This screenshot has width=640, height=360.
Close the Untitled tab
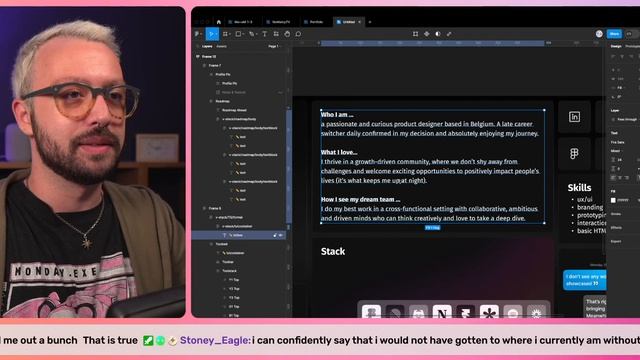(360, 22)
